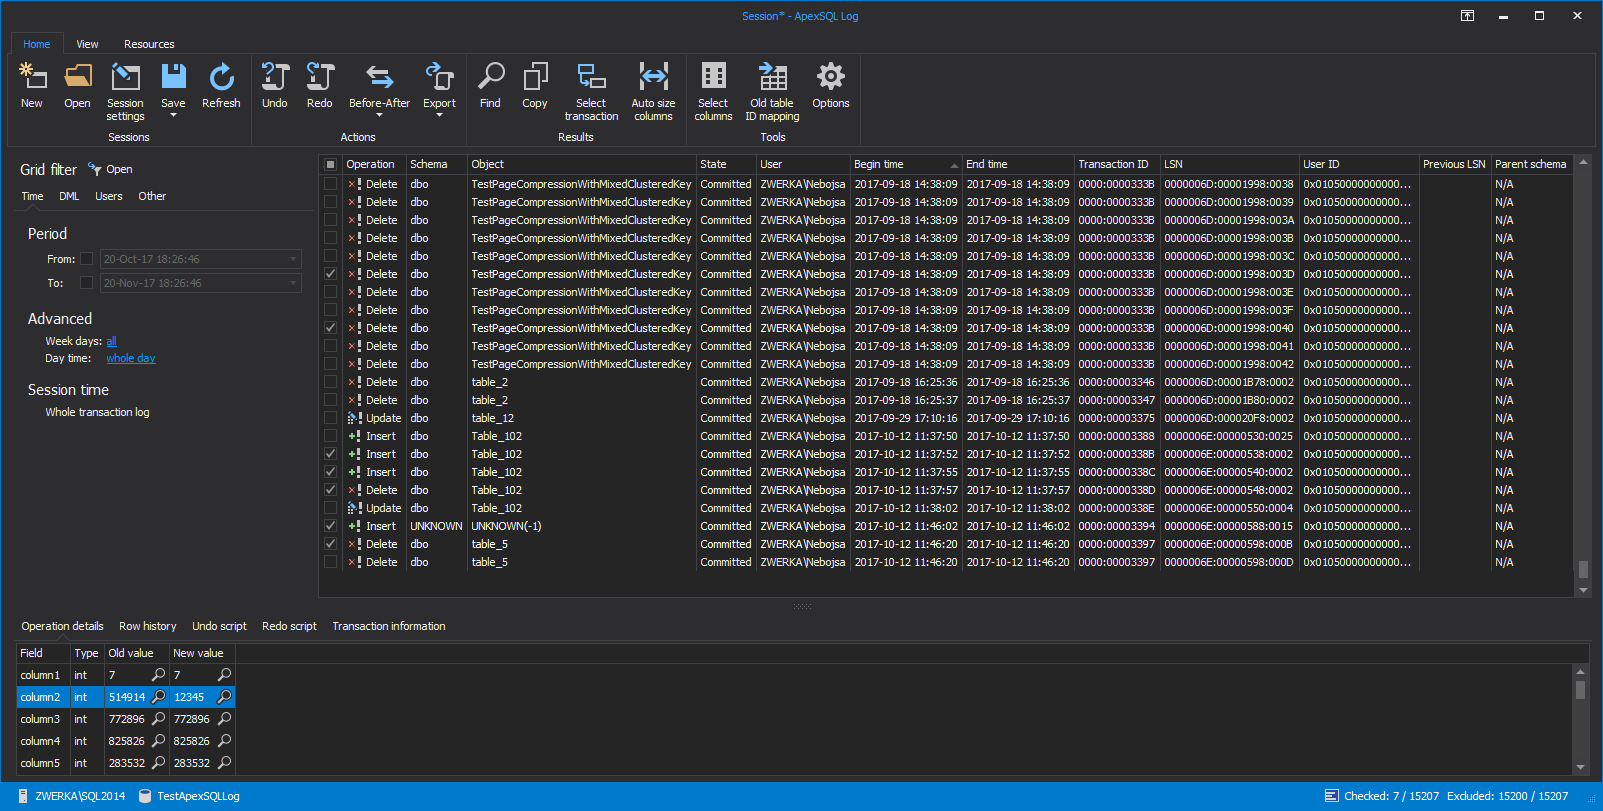Select the column2 row in details
Viewport: 1603px width, 811px height.
126,697
